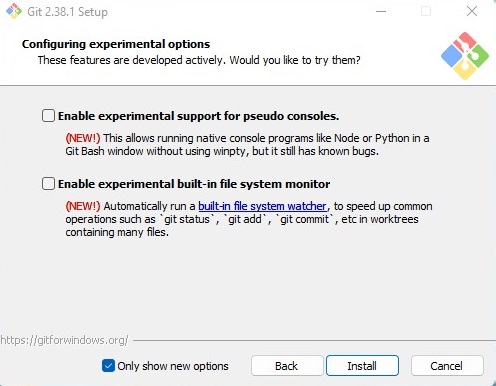Uncheck the Only show new options checkbox
This screenshot has width=496, height=386.
(108, 366)
